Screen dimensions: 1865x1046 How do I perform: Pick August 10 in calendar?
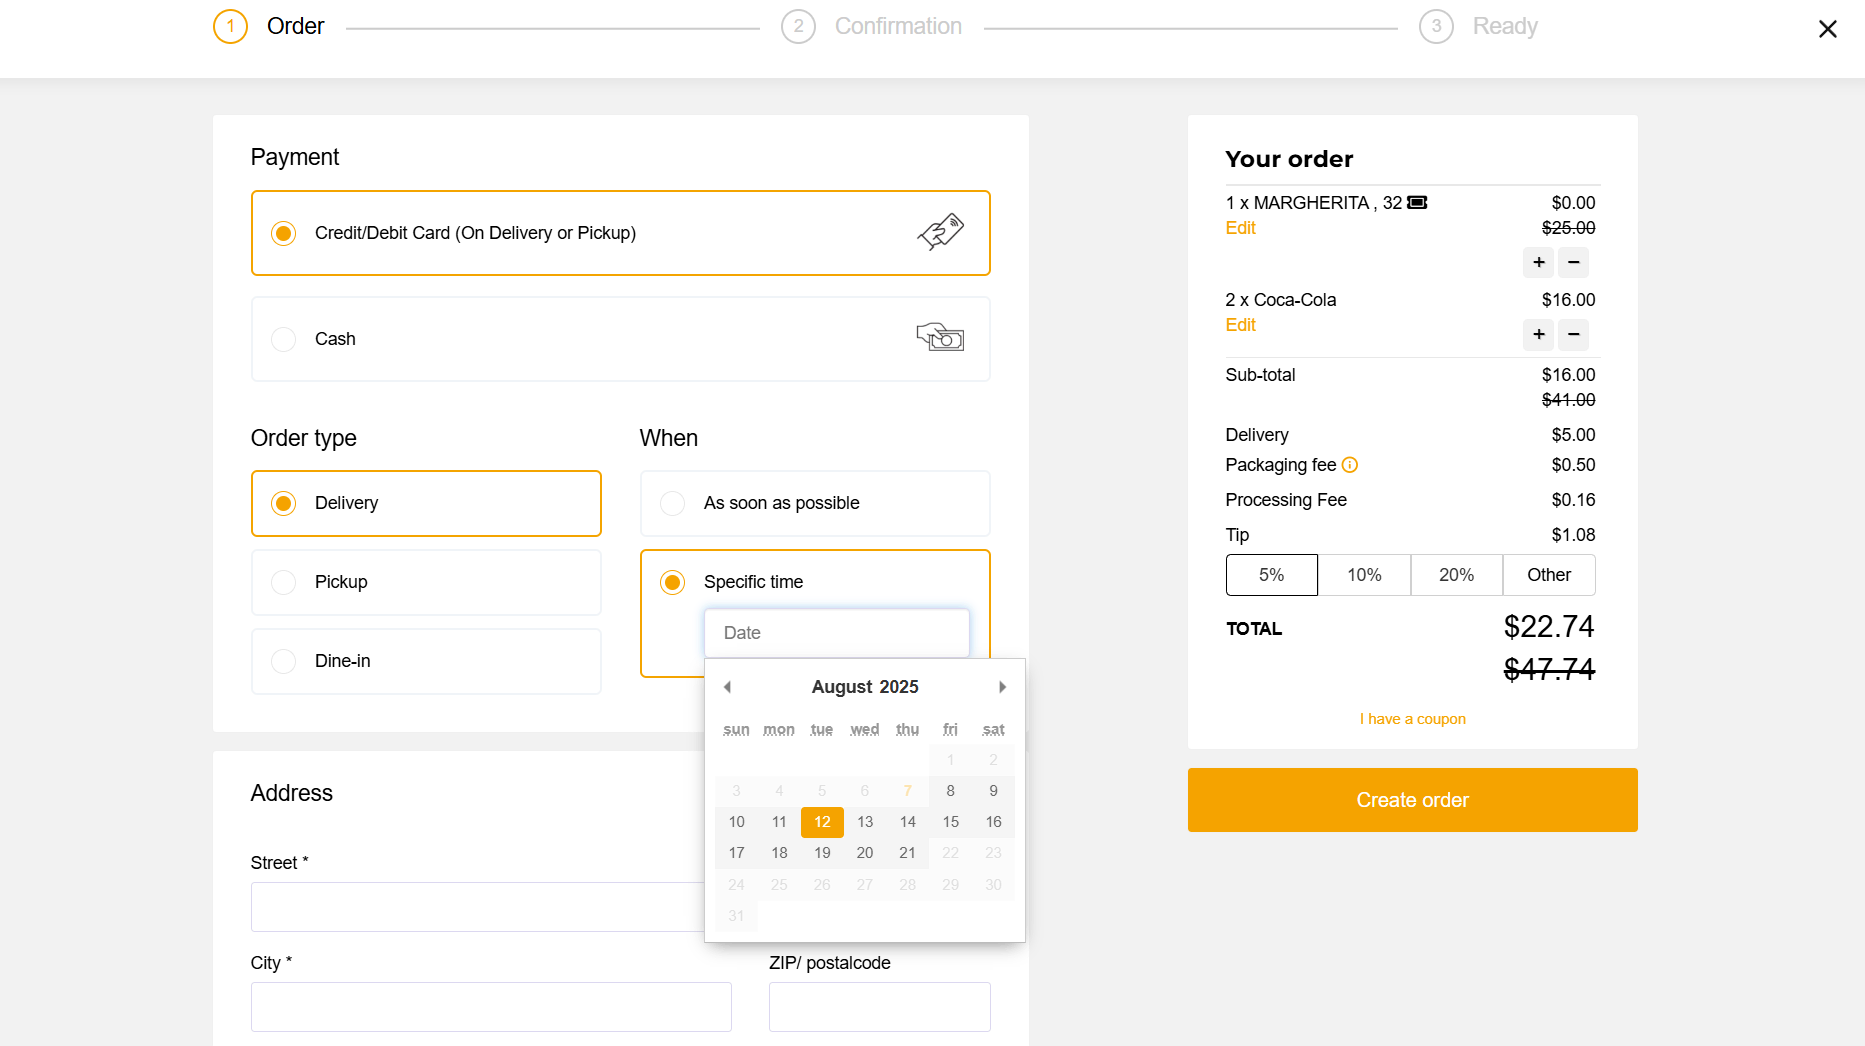737,822
